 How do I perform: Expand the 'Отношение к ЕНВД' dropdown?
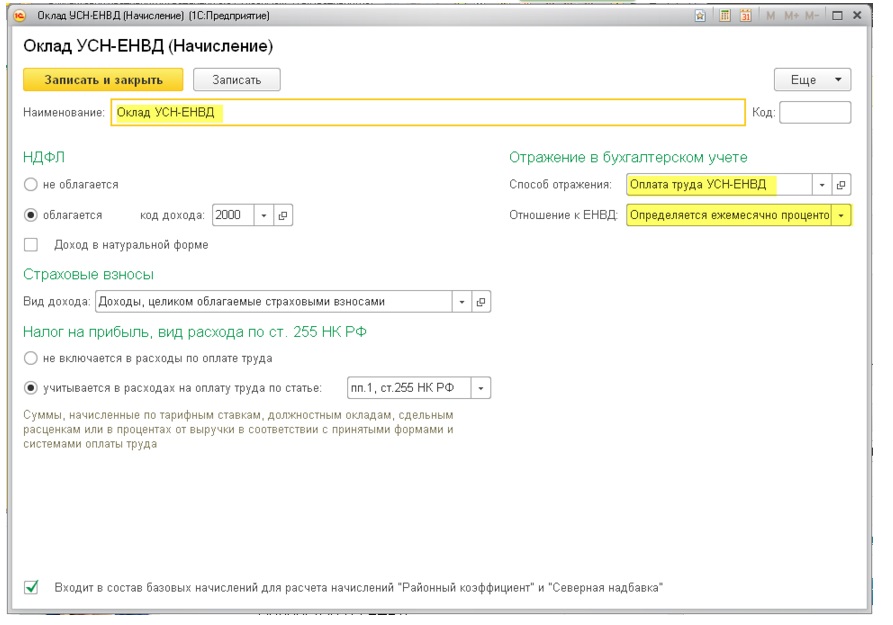pos(841,215)
